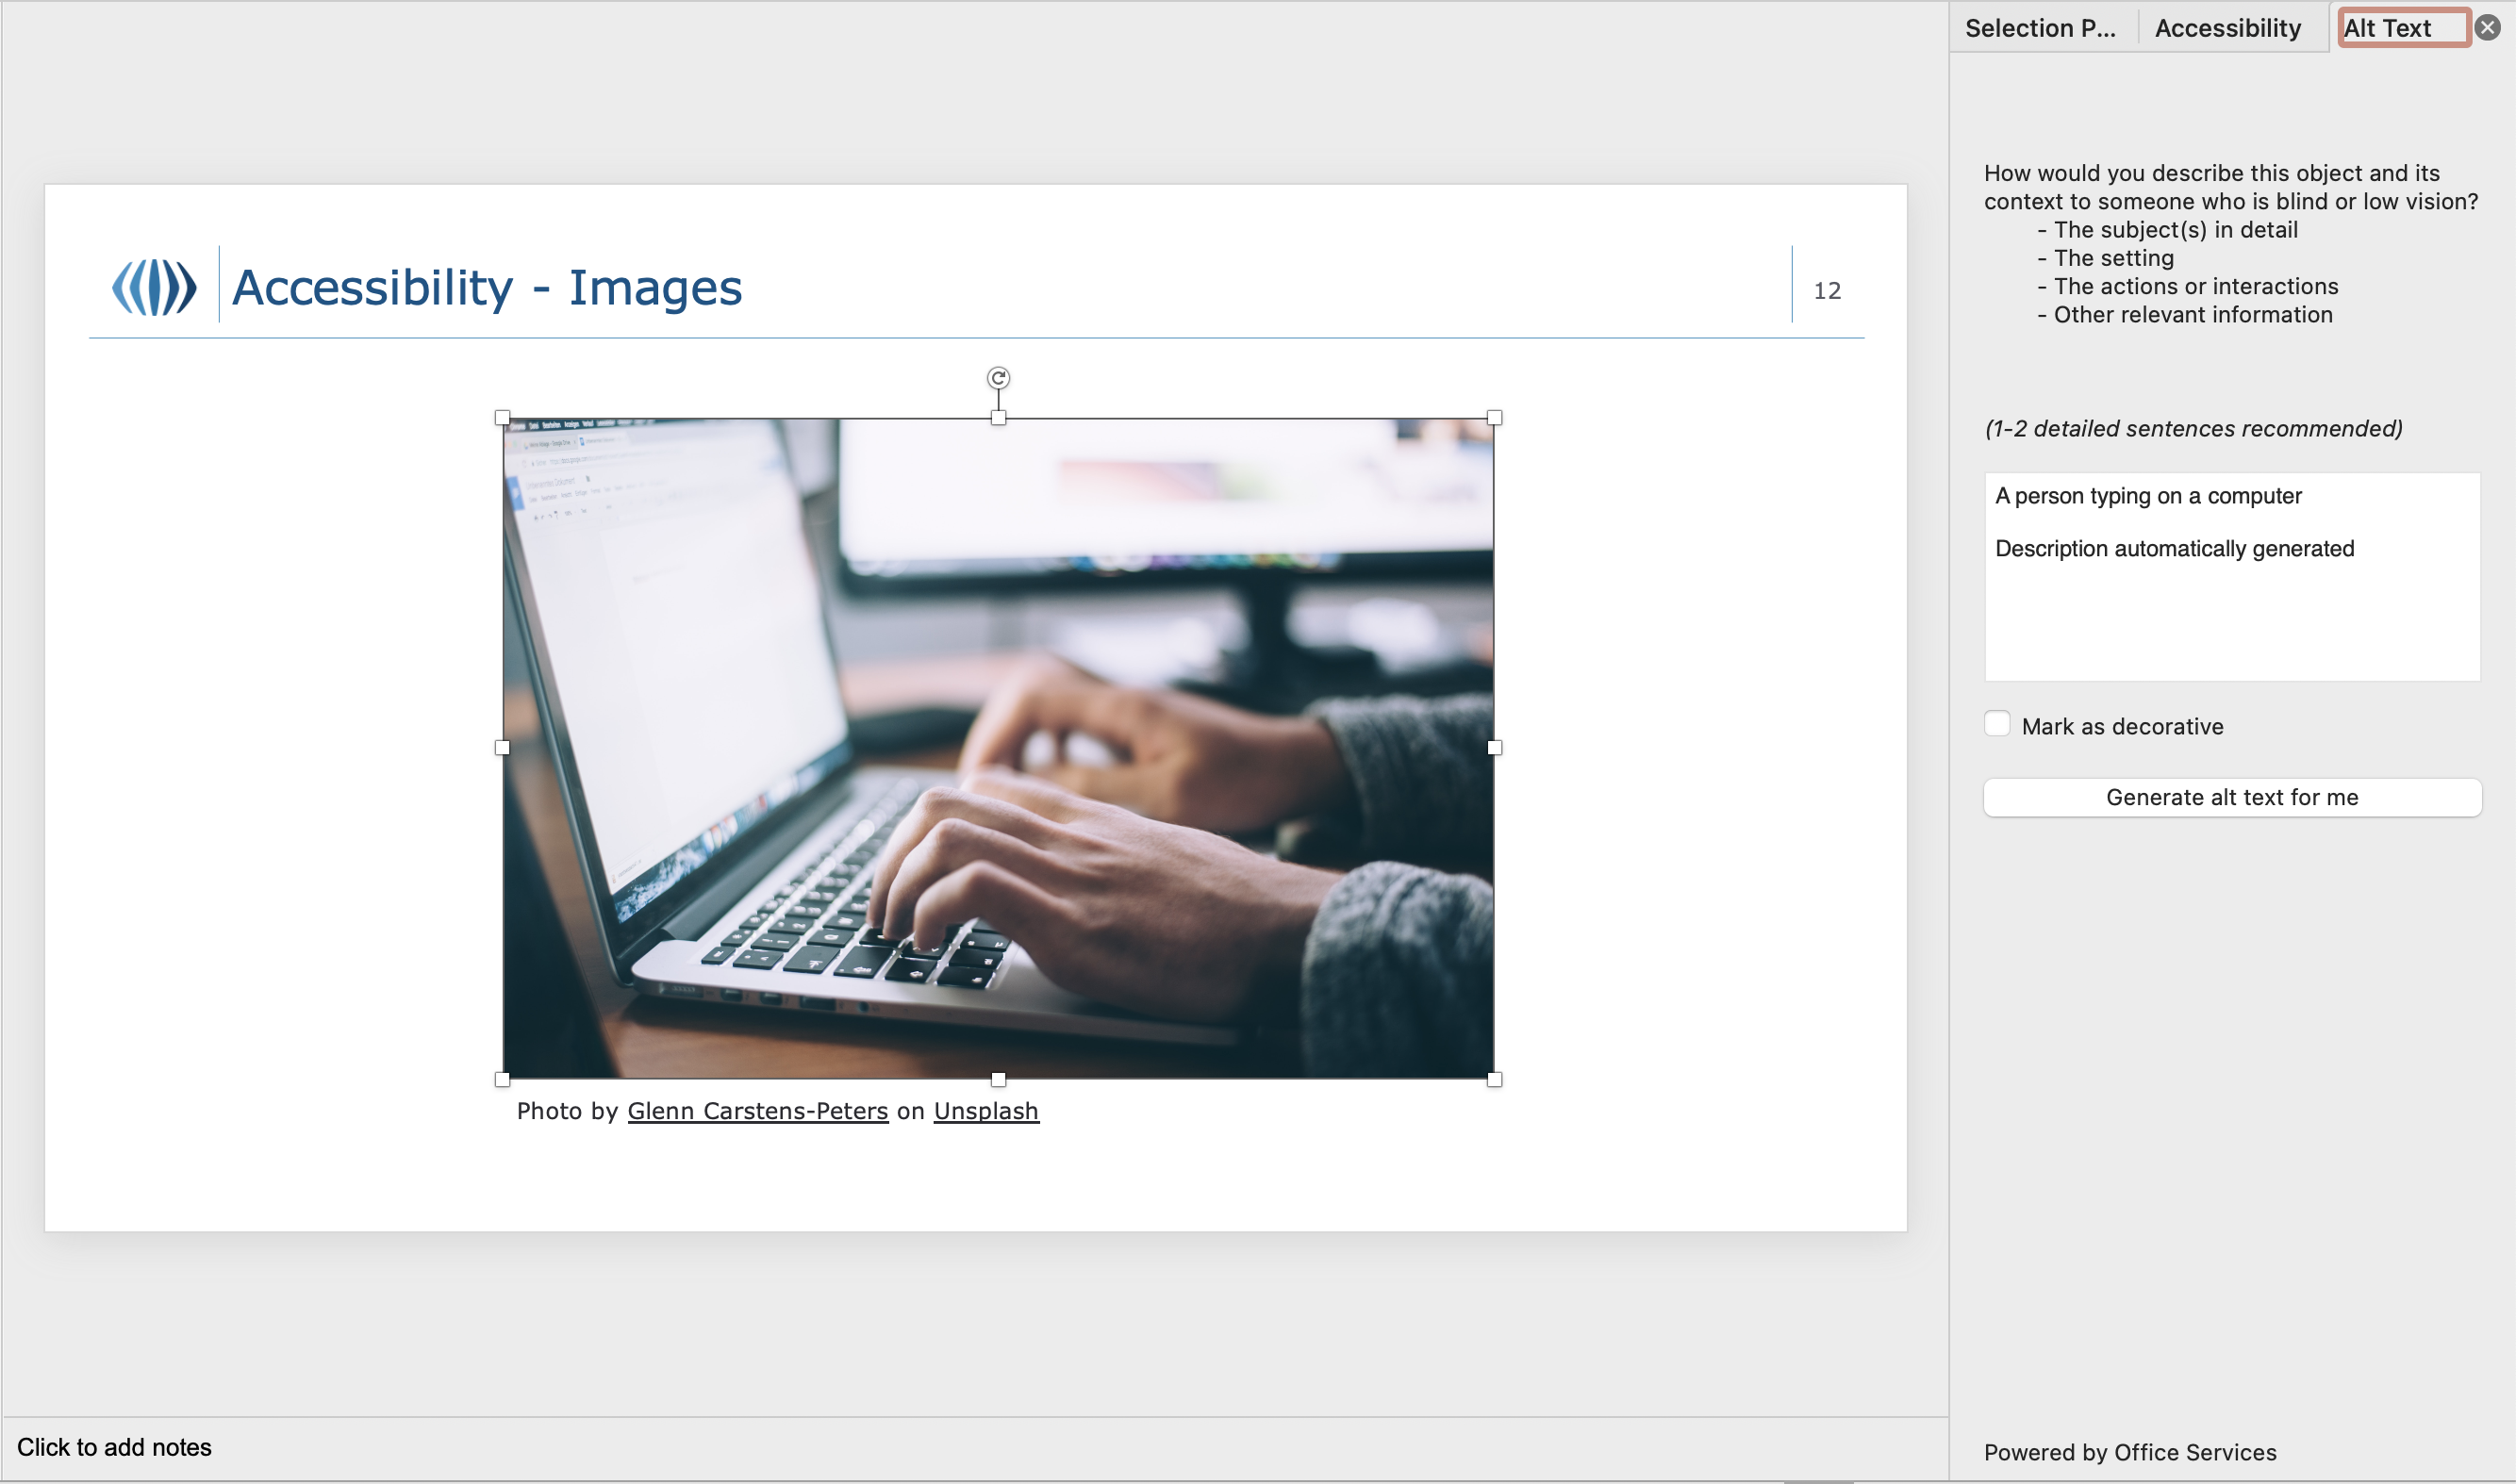Screen dimensions: 2516x1484
Task: Click the Unsplash hyperlink
Action: 985,1110
